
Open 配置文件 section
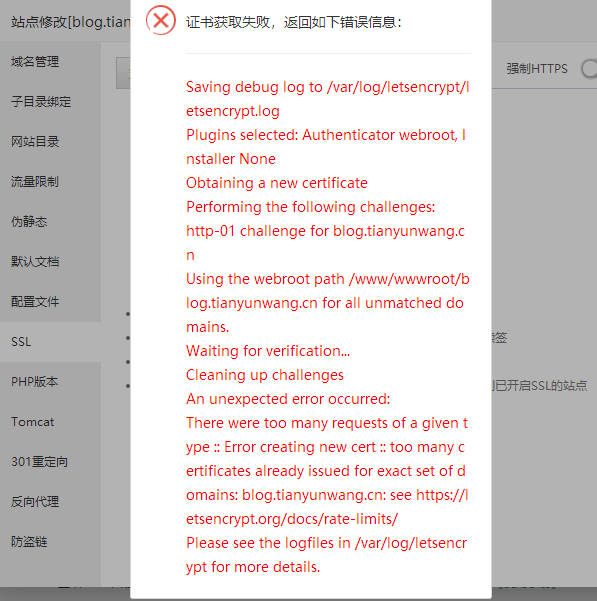[x=35, y=302]
